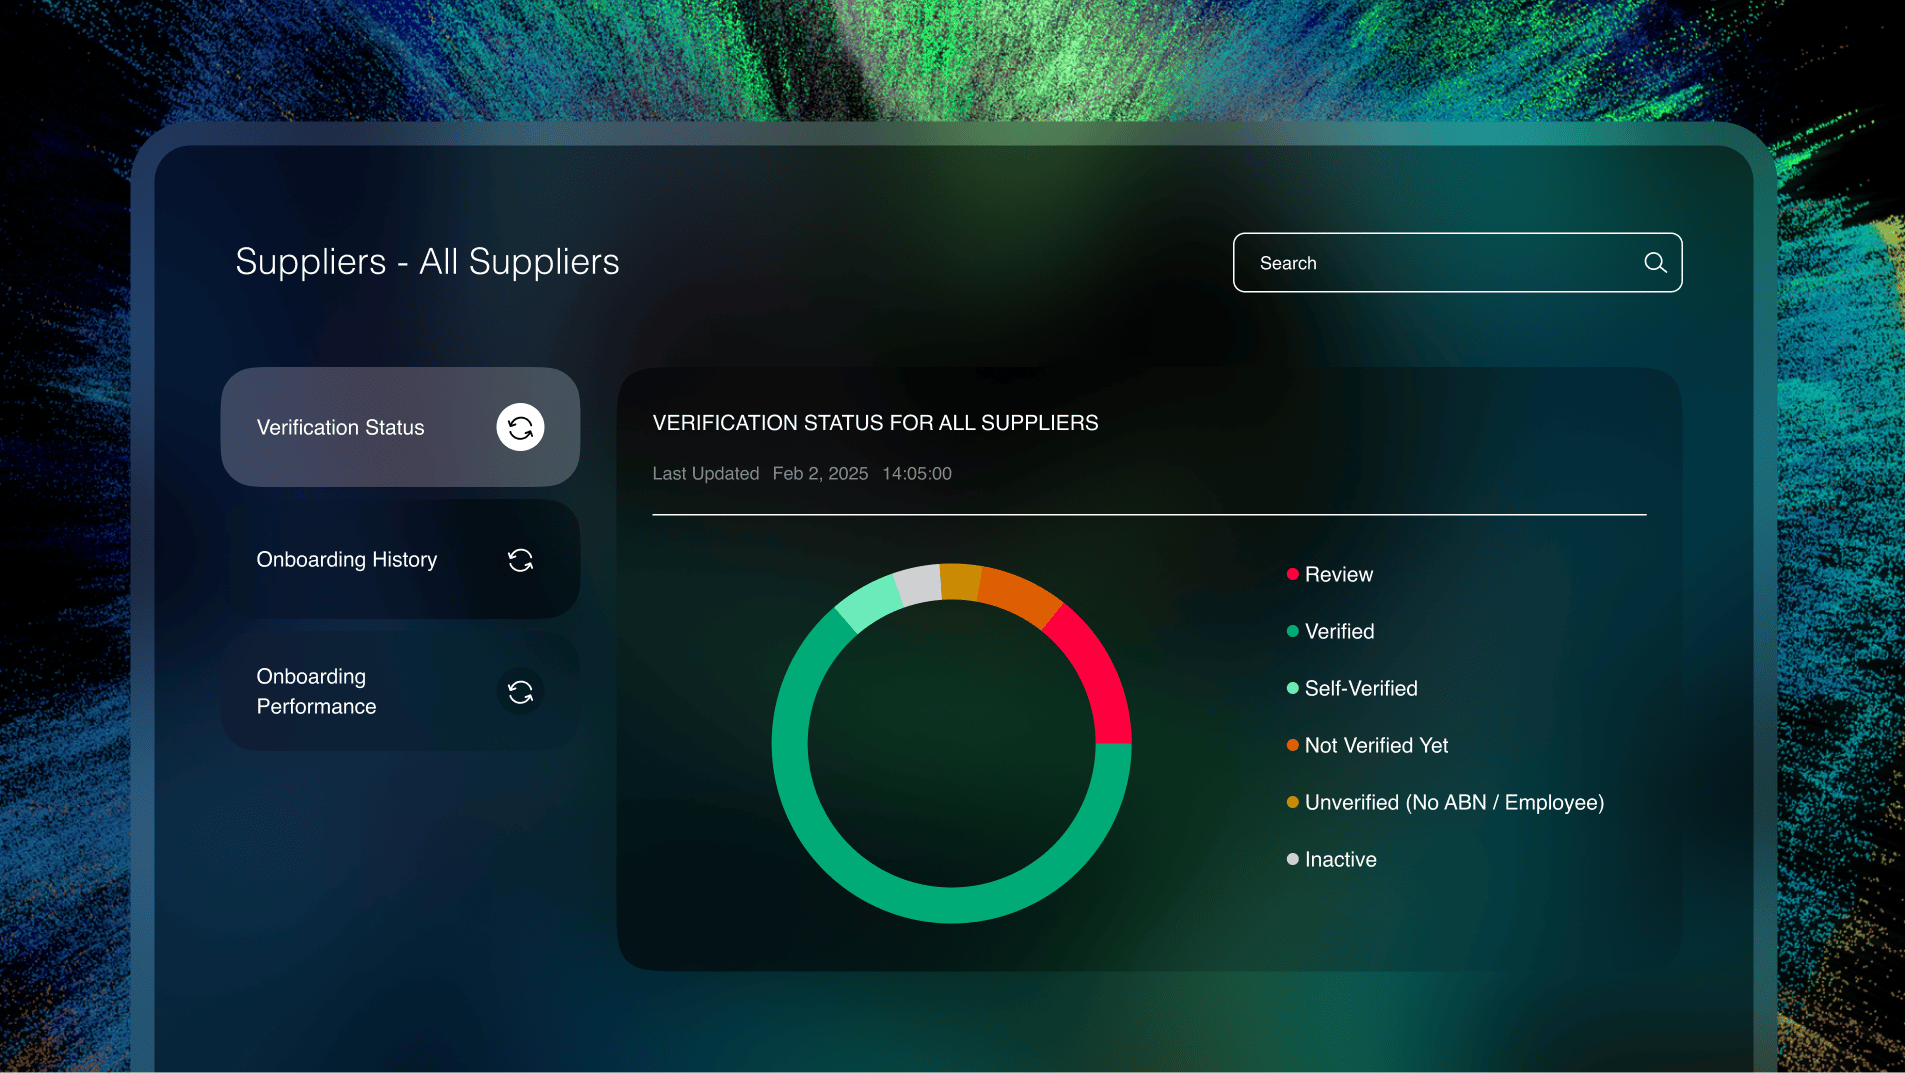Image resolution: width=1905 pixels, height=1073 pixels.
Task: Click the green Verified legend dot
Action: coord(1293,631)
